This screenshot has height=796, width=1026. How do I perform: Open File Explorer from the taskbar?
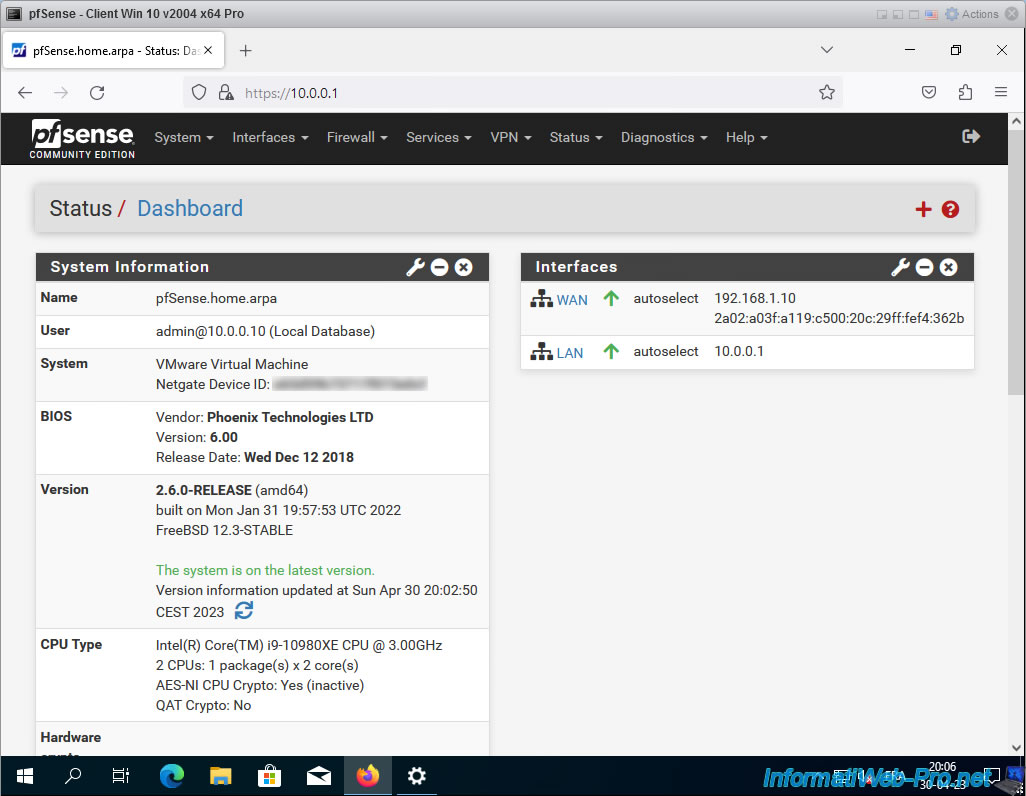pyautogui.click(x=221, y=776)
